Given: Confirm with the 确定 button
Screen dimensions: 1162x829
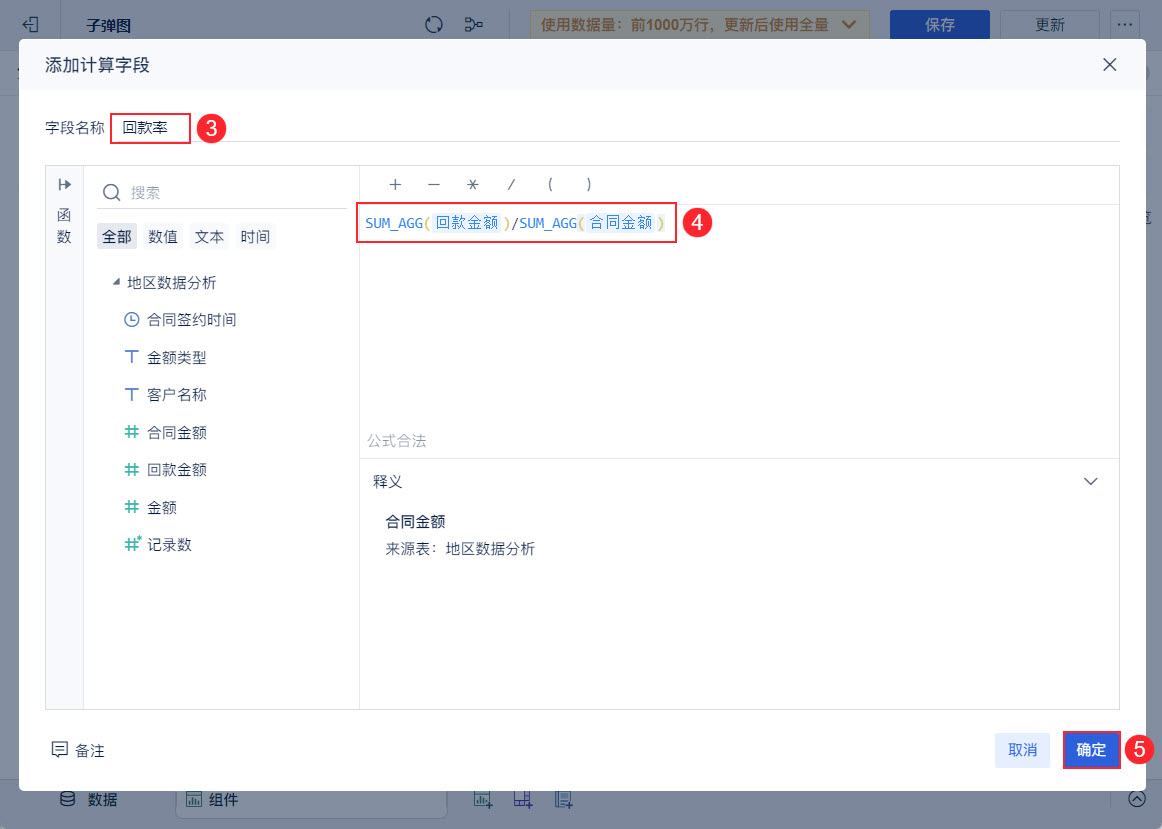Looking at the screenshot, I should coord(1091,750).
